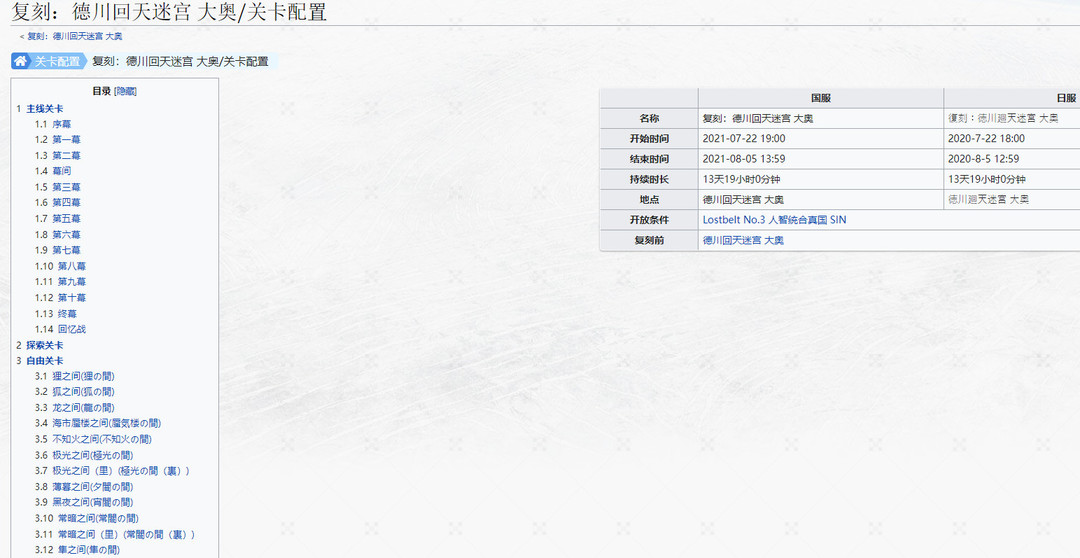This screenshot has width=1080, height=558.
Task: Click the home icon in breadcrumb
Action: pyautogui.click(x=21, y=61)
